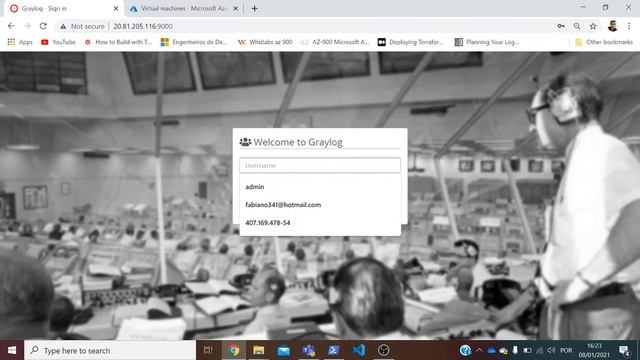The image size is (640, 360).
Task: Open the notification center icon
Action: coord(624,350)
